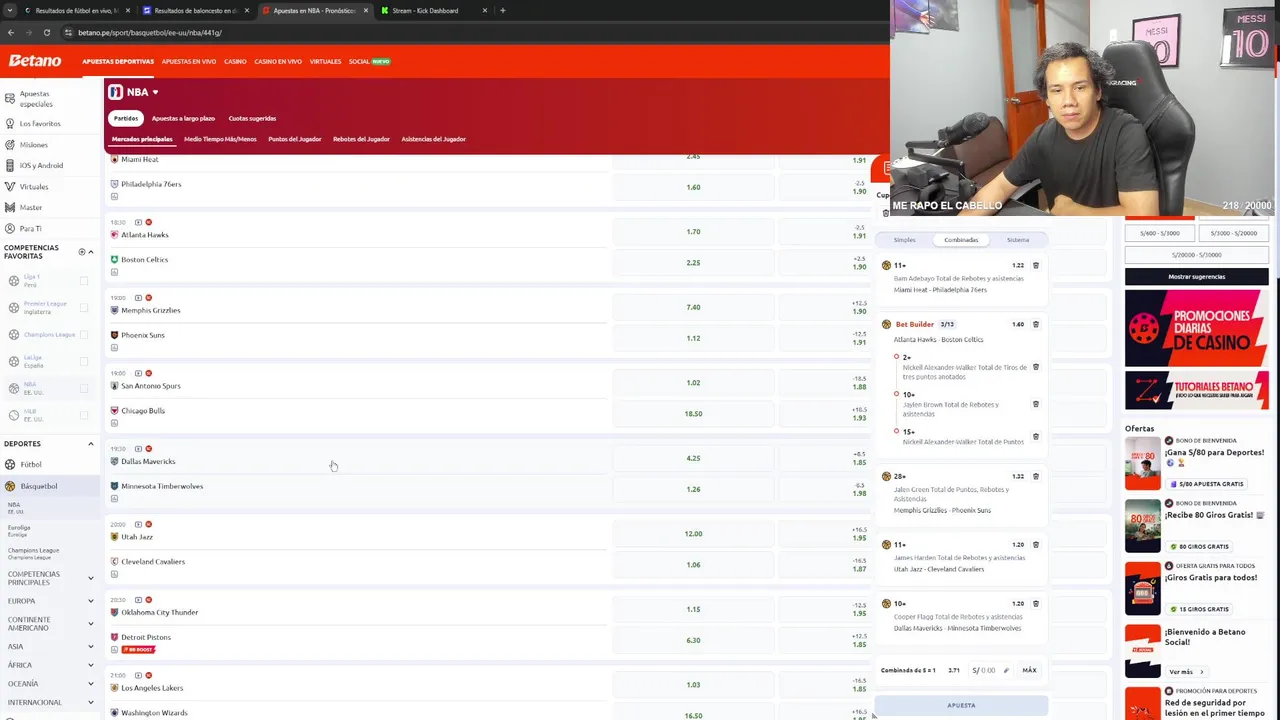Select Chicago Bulls odds 18.50
Image resolution: width=1280 pixels, height=720 pixels.
(x=693, y=414)
